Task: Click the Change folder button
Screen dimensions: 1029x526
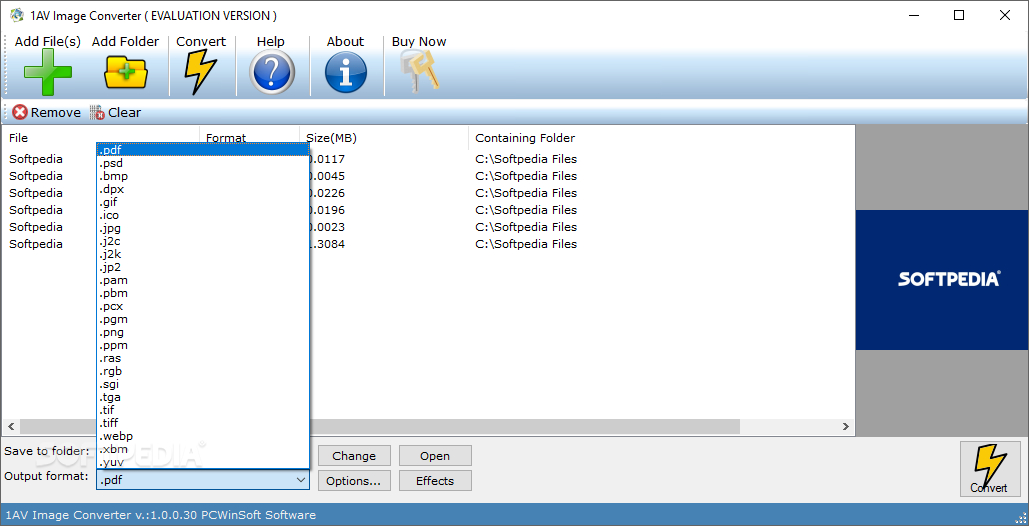Action: pyautogui.click(x=354, y=456)
